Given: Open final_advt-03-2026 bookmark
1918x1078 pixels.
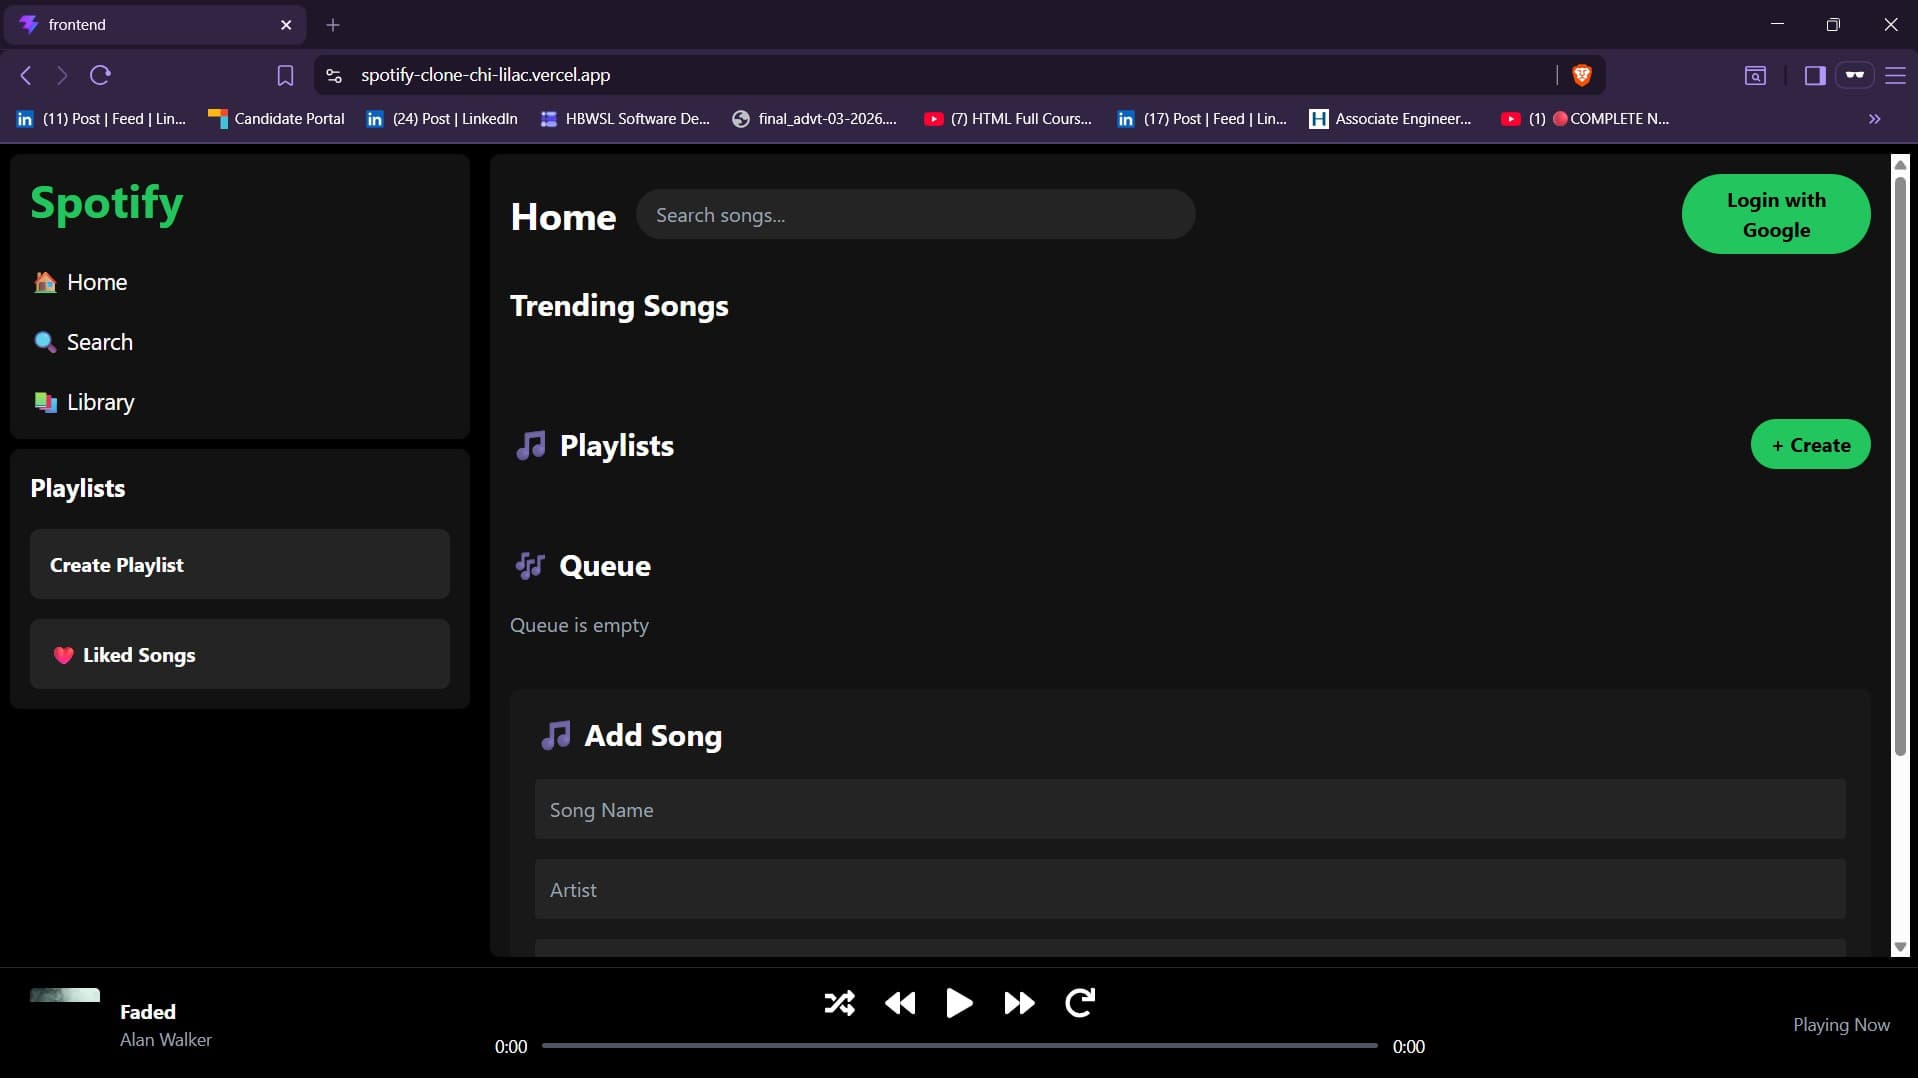Looking at the screenshot, I should point(815,118).
